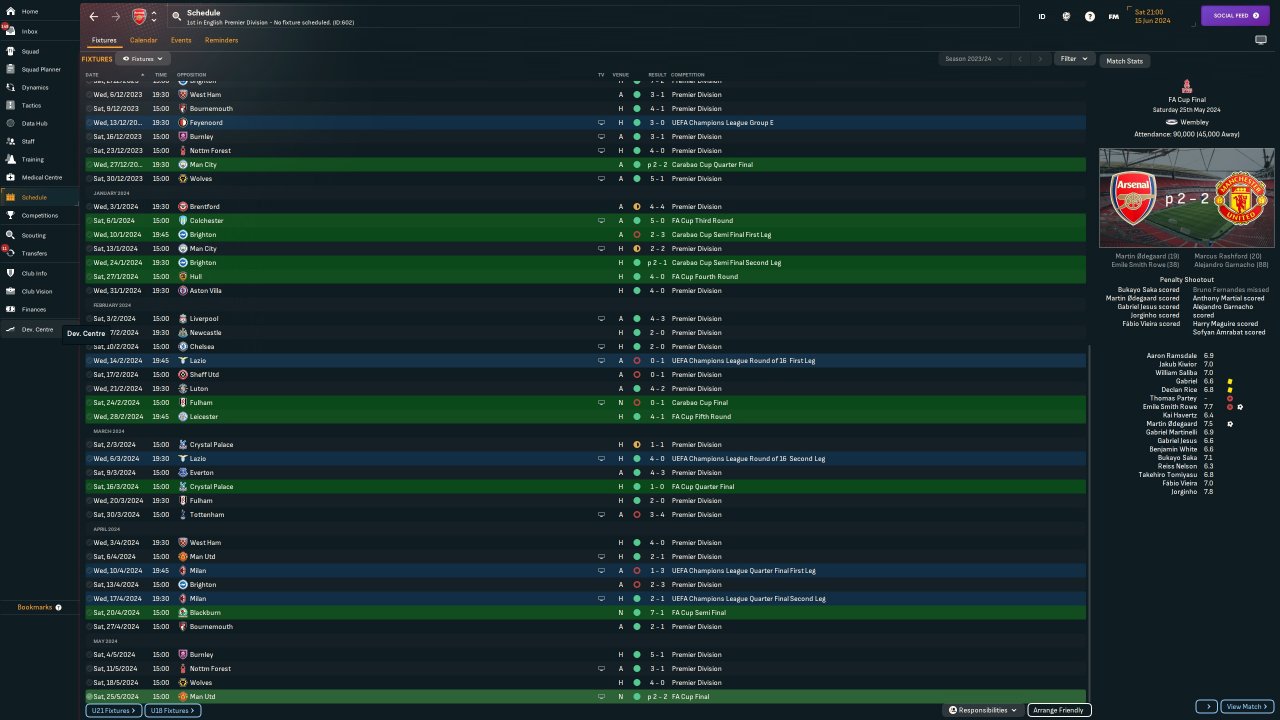This screenshot has width=1280, height=720.
Task: Click TV icon on Feyenoord fixture row
Action: tap(601, 123)
